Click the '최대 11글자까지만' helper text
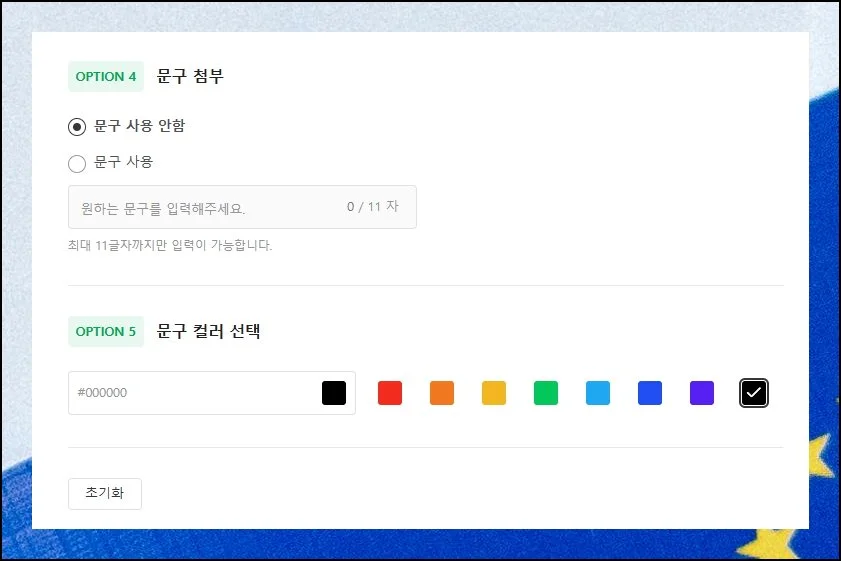This screenshot has width=841, height=561. pyautogui.click(x=170, y=245)
